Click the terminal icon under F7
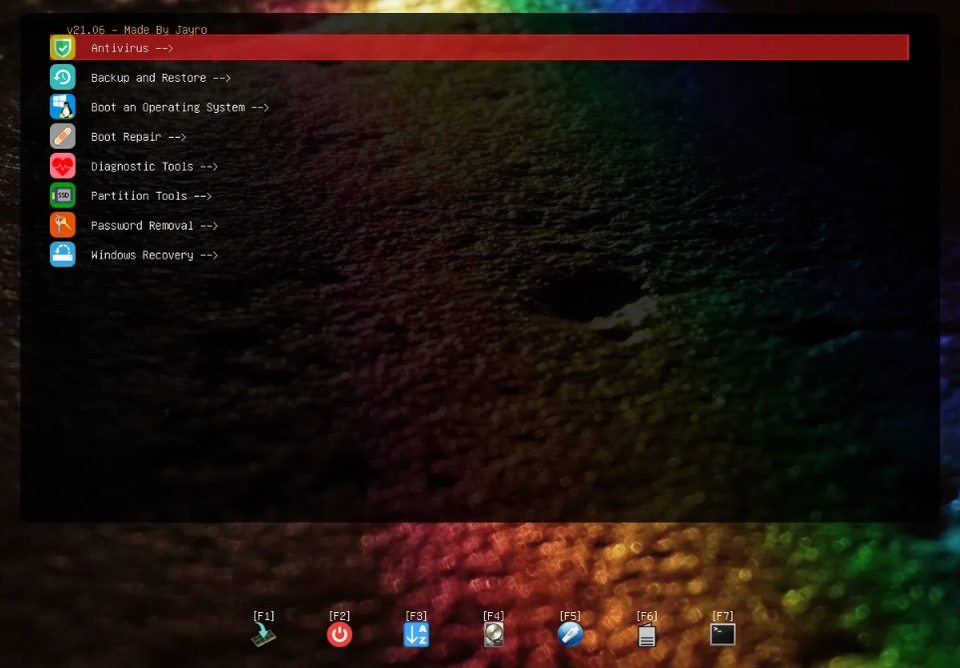960x668 pixels. tap(722, 635)
